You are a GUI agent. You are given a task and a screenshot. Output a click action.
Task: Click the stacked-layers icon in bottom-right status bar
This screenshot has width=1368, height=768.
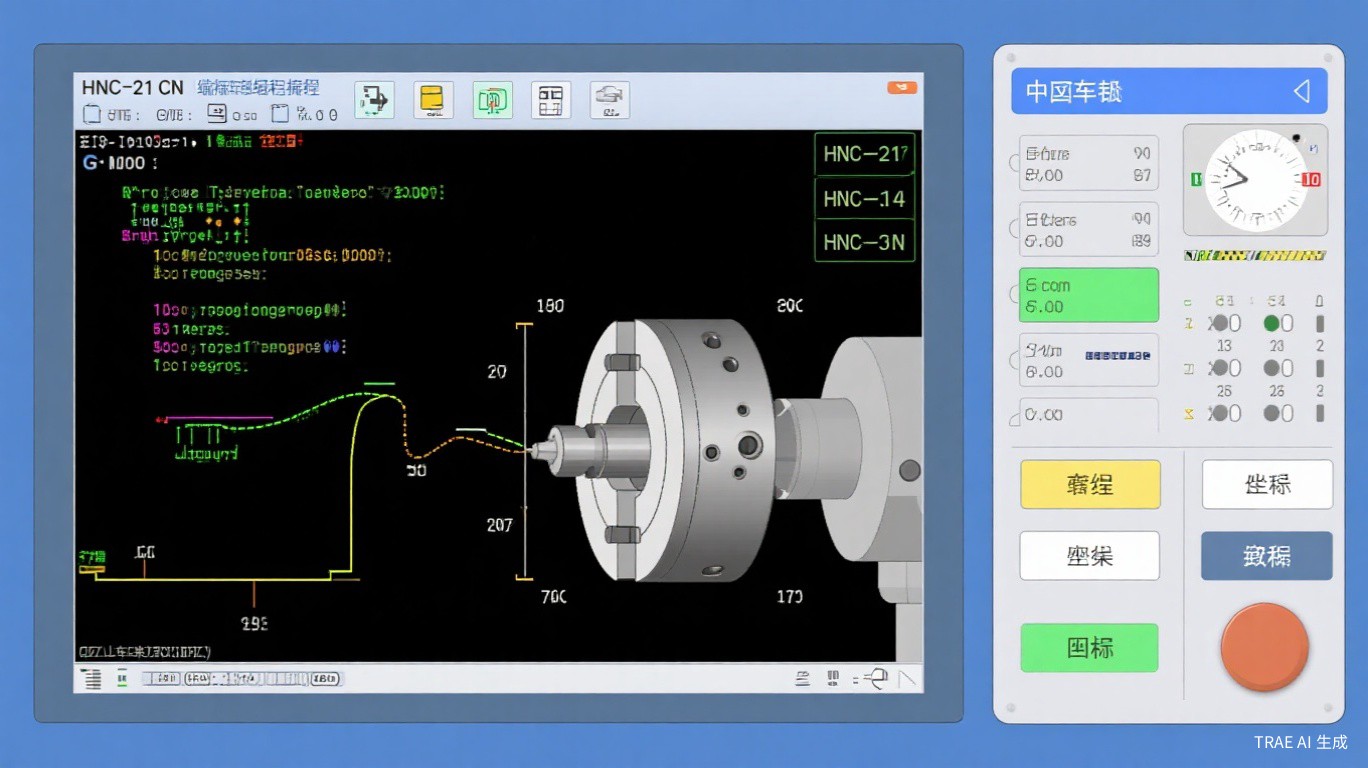803,679
